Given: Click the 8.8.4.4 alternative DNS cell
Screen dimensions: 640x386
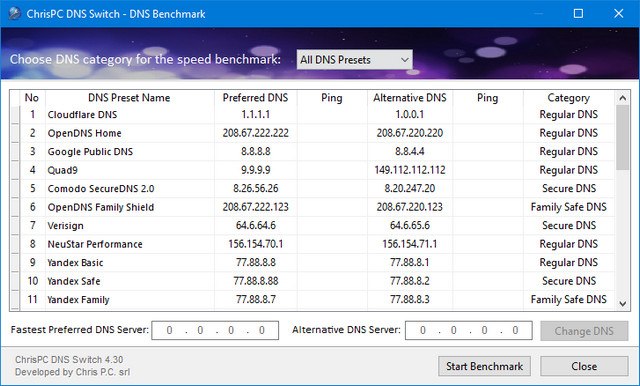Looking at the screenshot, I should click(410, 151).
